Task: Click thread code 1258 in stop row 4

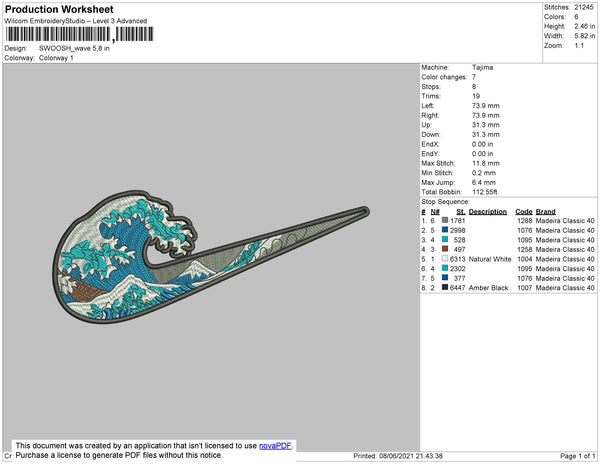Action: coord(525,249)
